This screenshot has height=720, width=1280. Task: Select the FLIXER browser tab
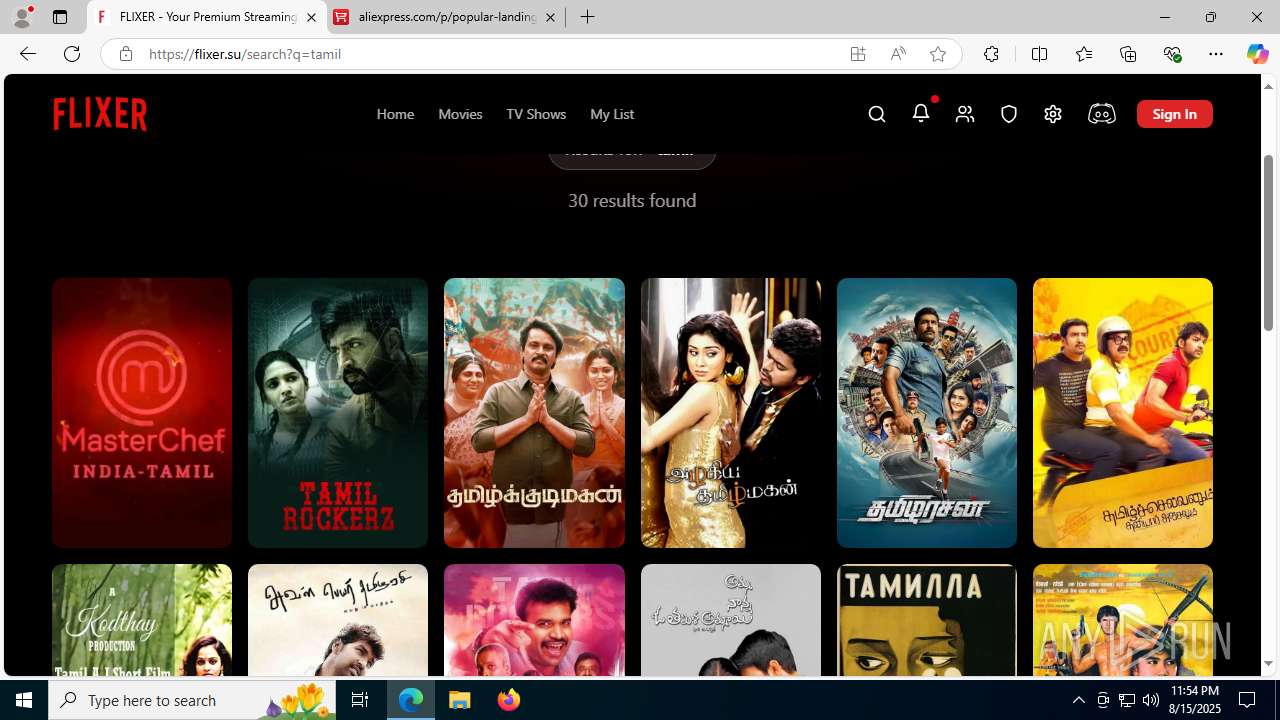point(207,17)
